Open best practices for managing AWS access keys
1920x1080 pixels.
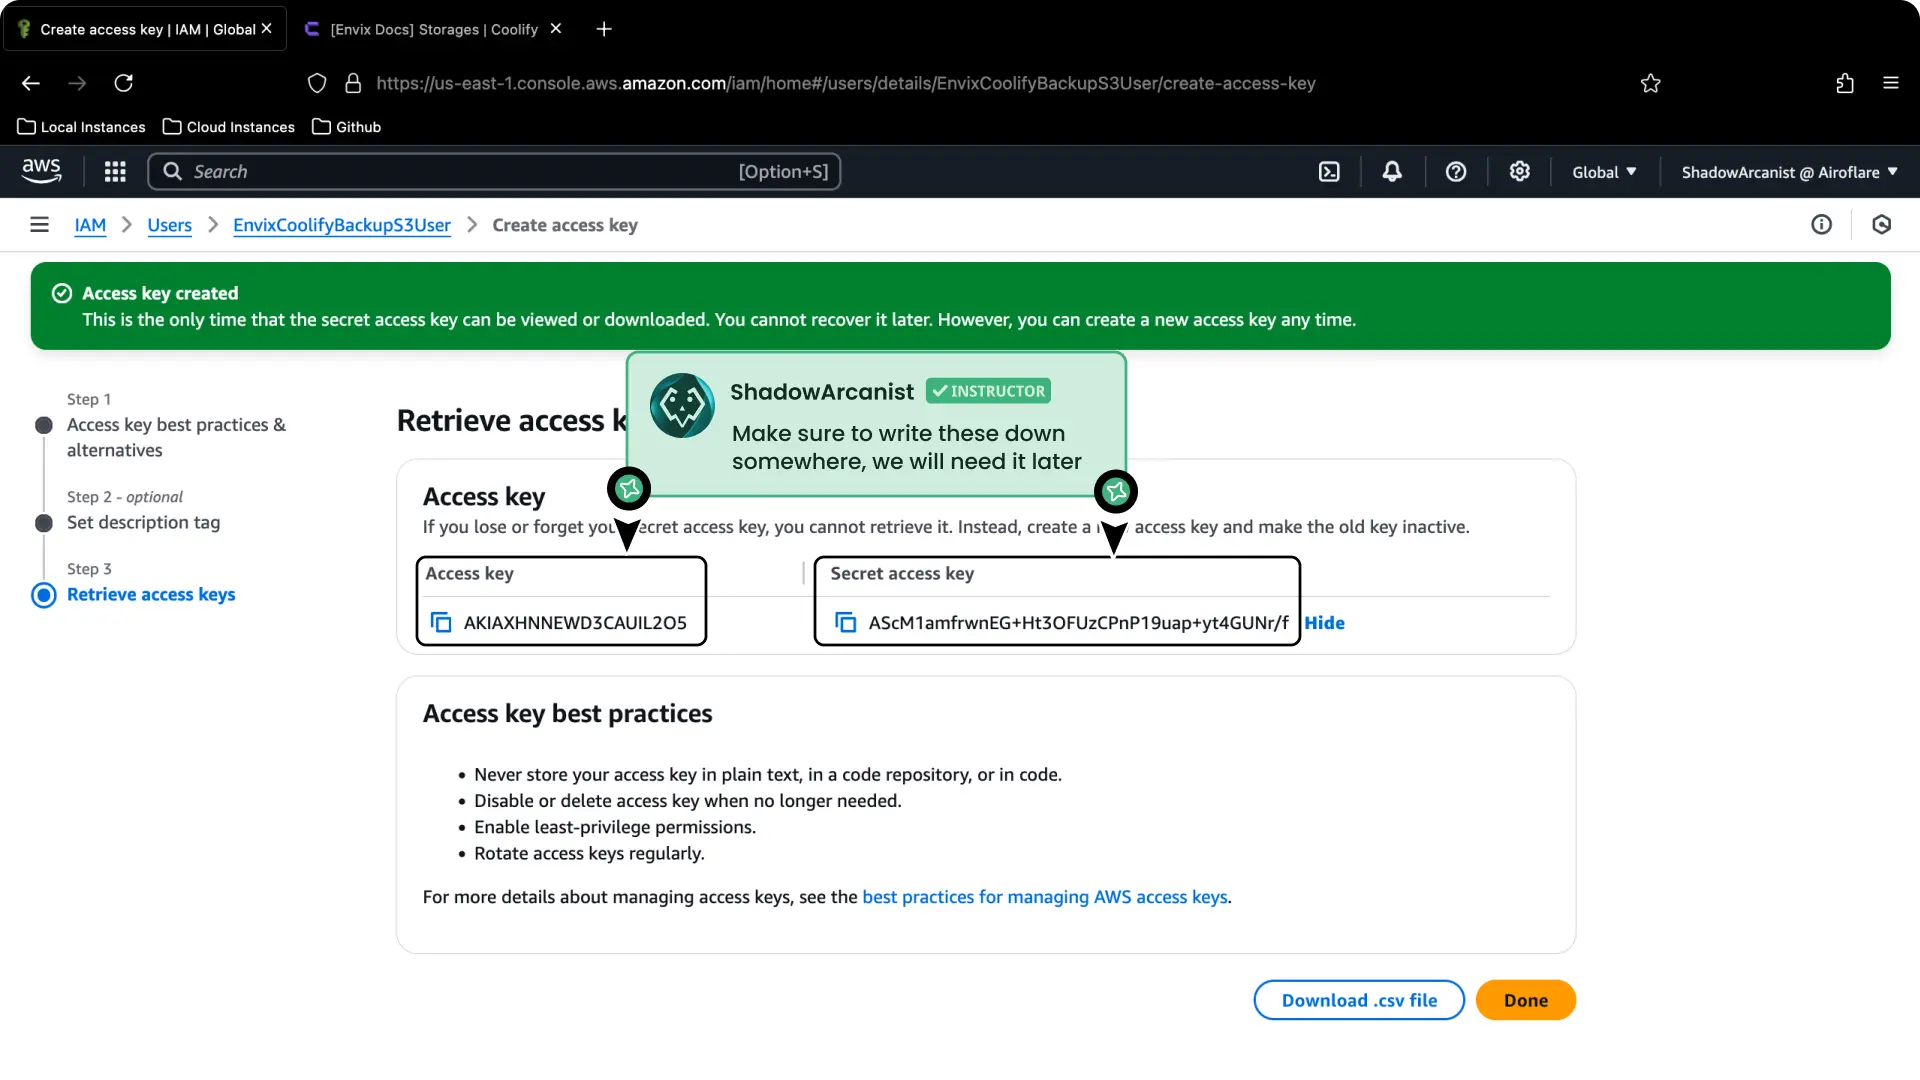[1044, 897]
